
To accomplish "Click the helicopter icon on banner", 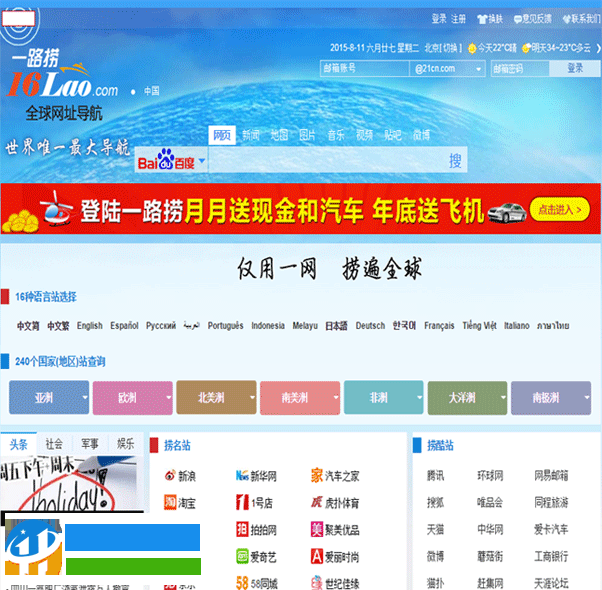I will pos(56,209).
